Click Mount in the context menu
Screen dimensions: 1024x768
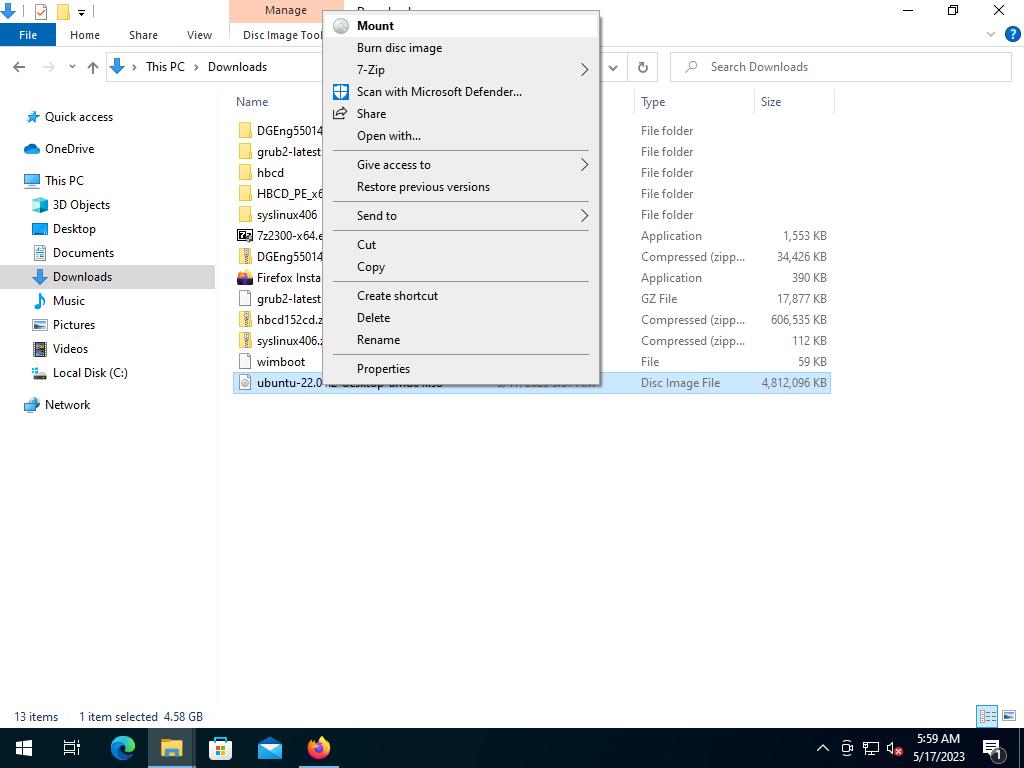(375, 26)
